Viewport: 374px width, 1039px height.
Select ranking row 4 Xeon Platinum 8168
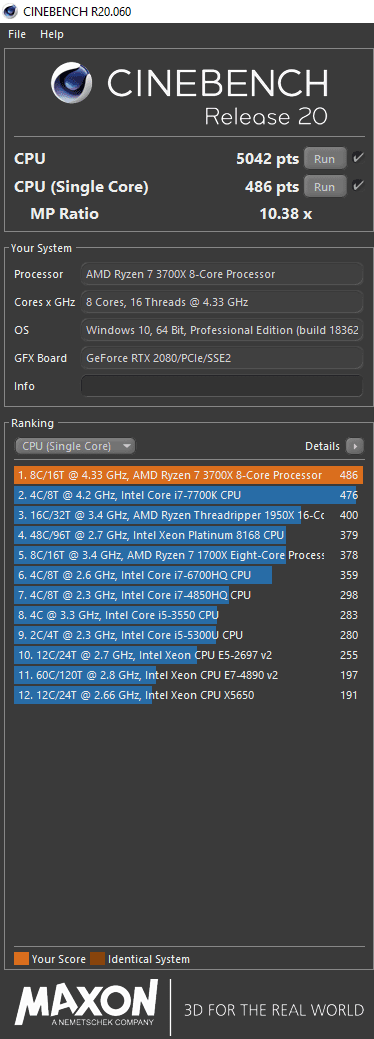[x=188, y=535]
